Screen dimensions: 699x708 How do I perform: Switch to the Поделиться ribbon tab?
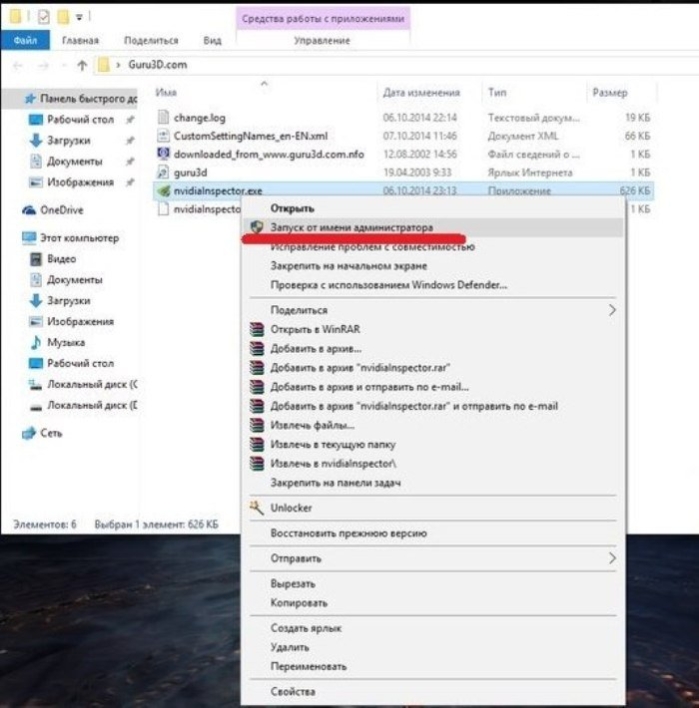tap(151, 40)
